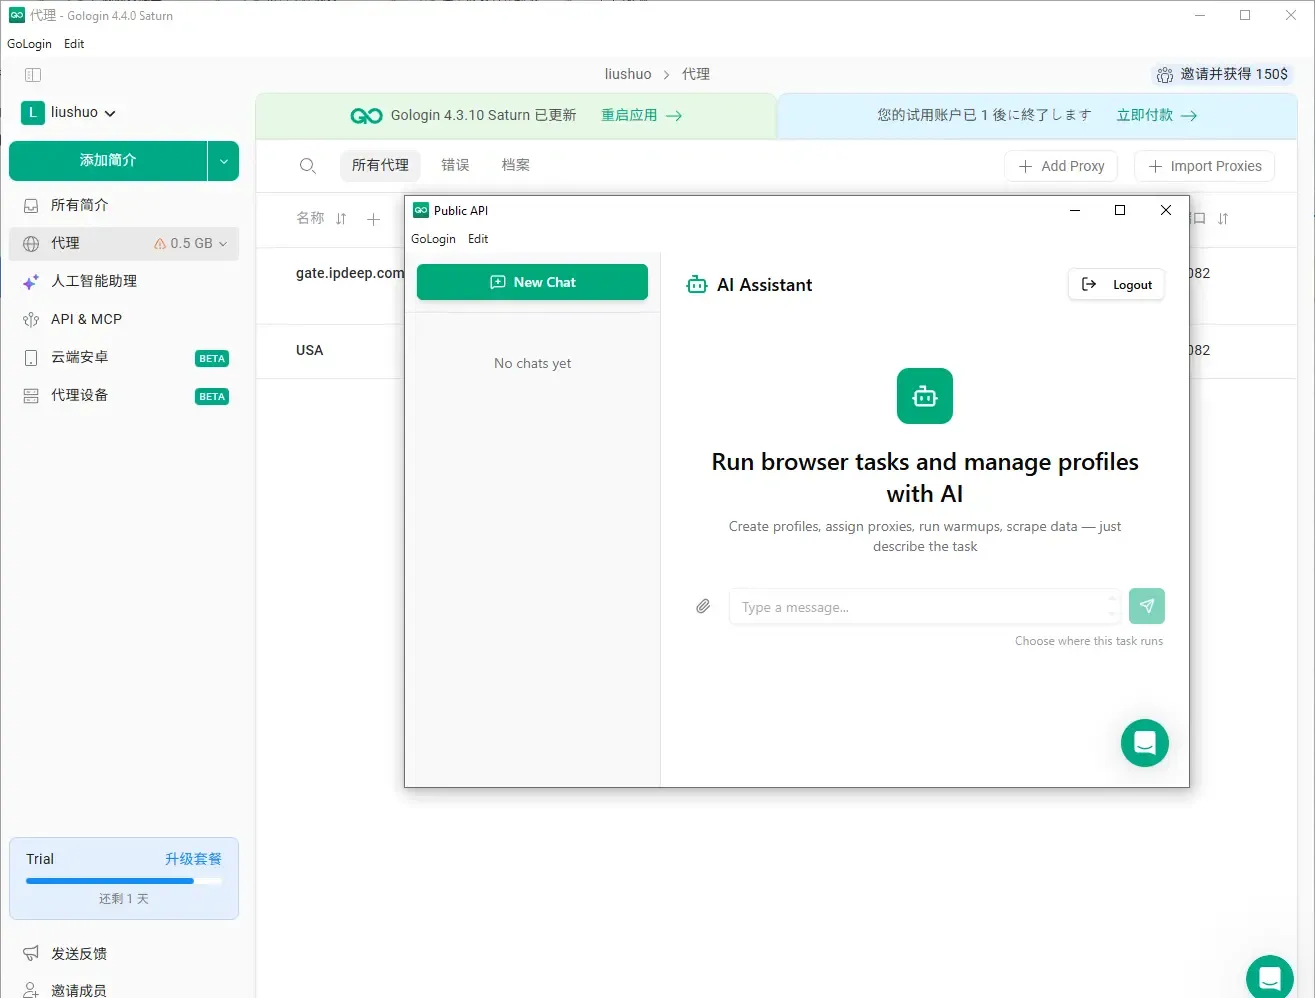
Task: Click the 立即付款 pay now link
Action: tap(1157, 115)
